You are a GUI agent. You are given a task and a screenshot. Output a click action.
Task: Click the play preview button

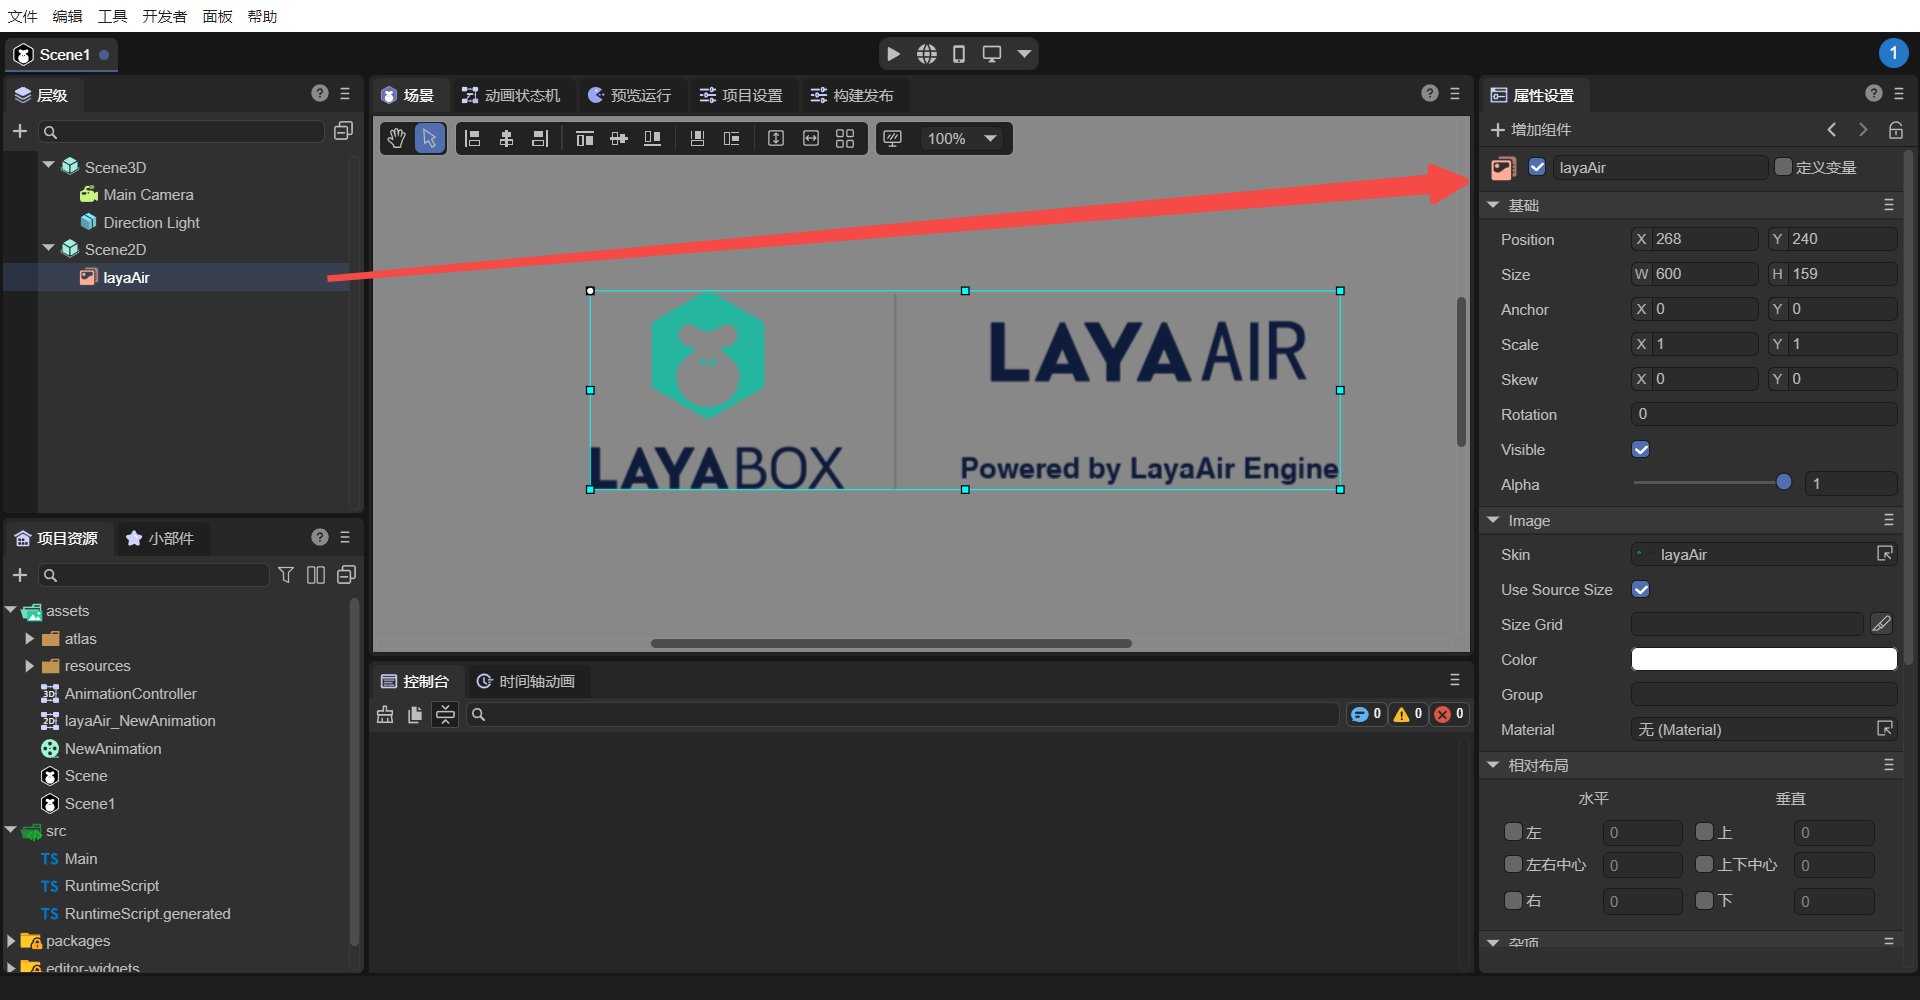(893, 54)
